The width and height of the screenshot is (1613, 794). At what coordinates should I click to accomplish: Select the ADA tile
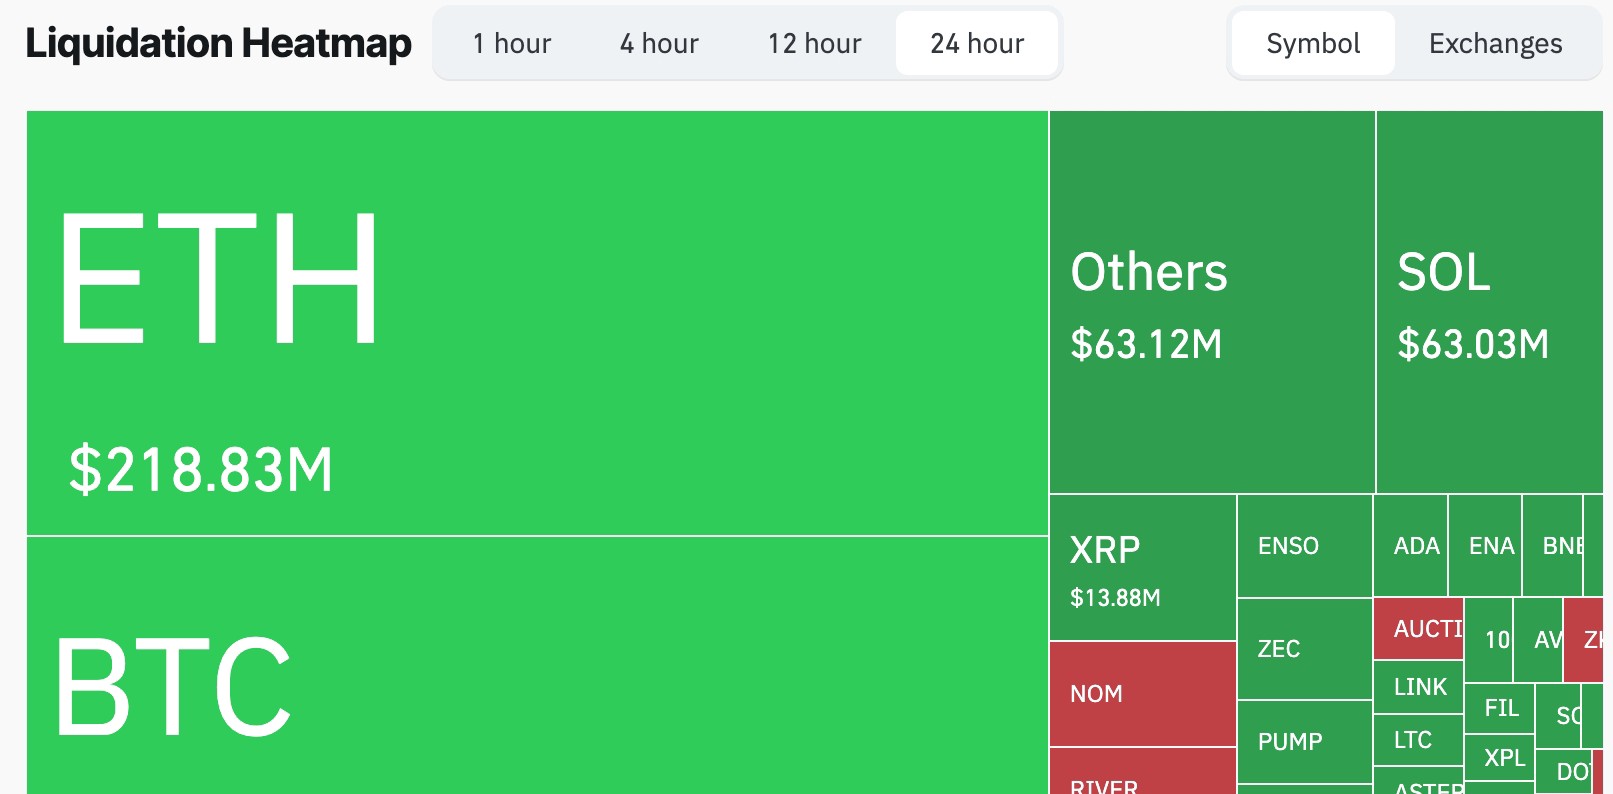[x=1417, y=546]
